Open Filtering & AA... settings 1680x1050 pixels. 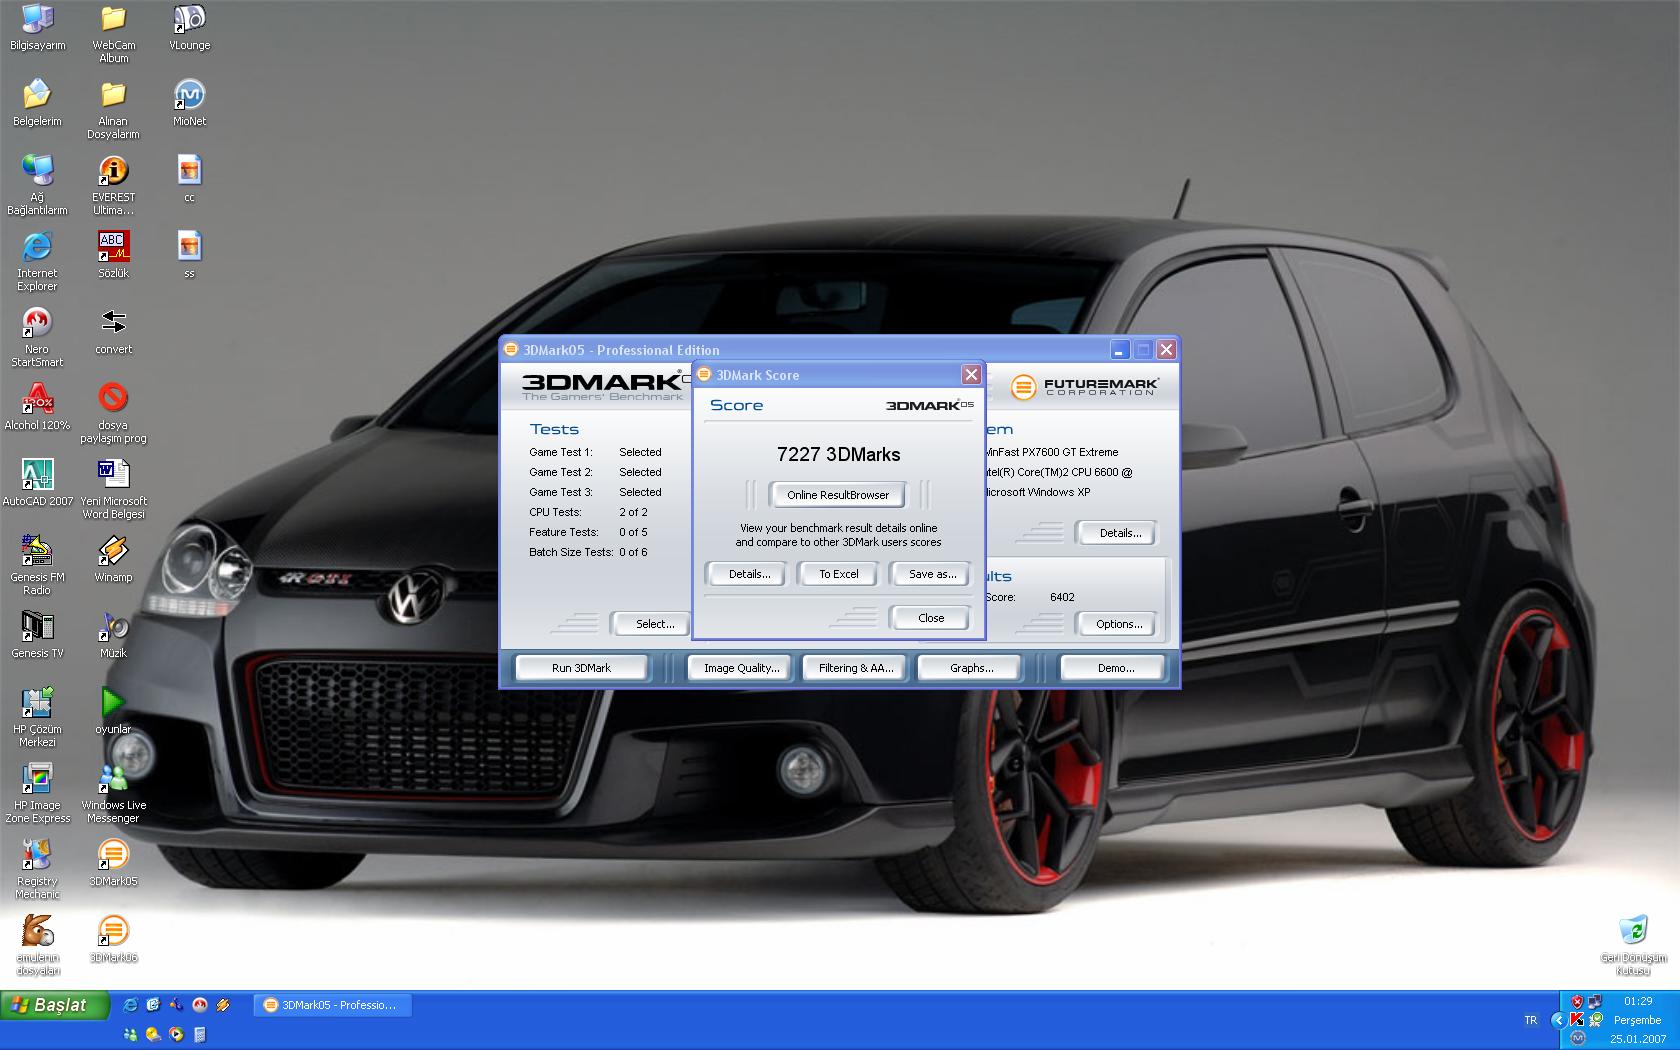tap(855, 668)
